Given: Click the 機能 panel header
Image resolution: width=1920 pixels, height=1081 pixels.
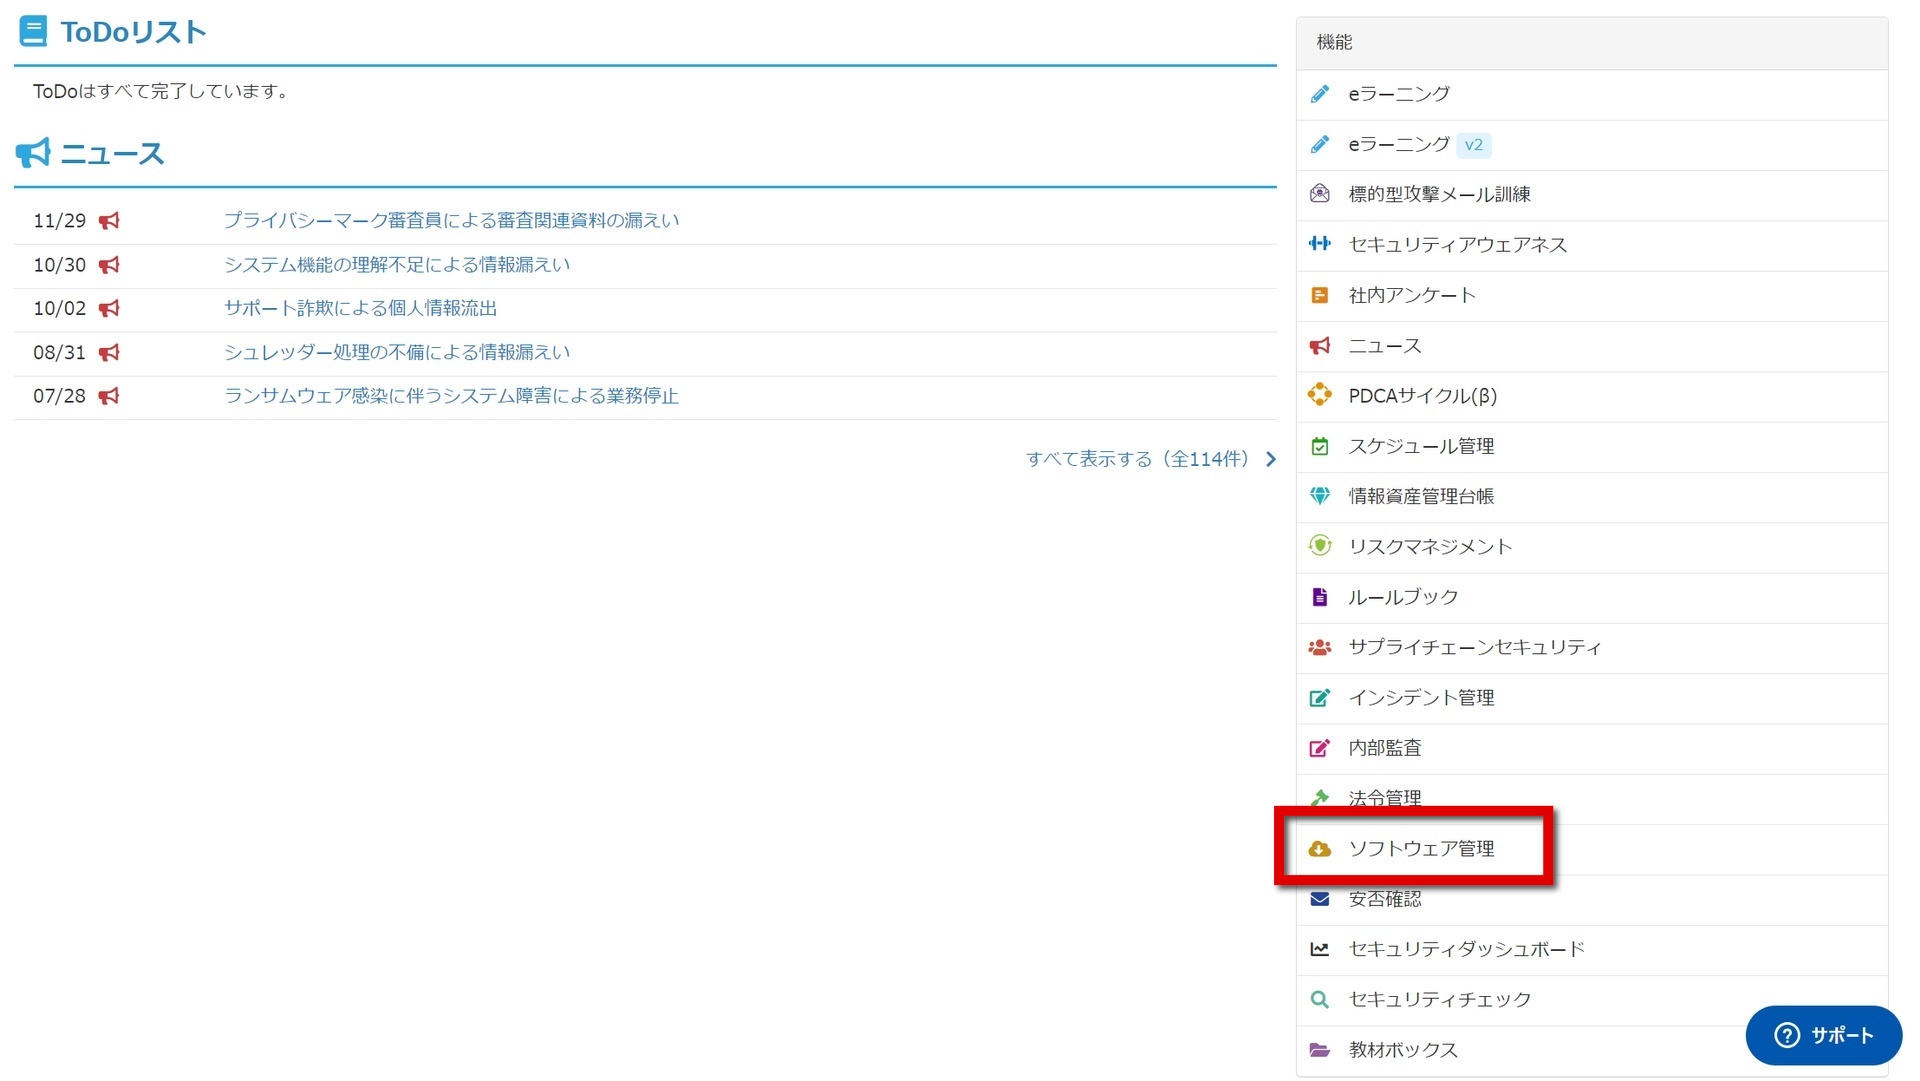Looking at the screenshot, I should (1592, 43).
